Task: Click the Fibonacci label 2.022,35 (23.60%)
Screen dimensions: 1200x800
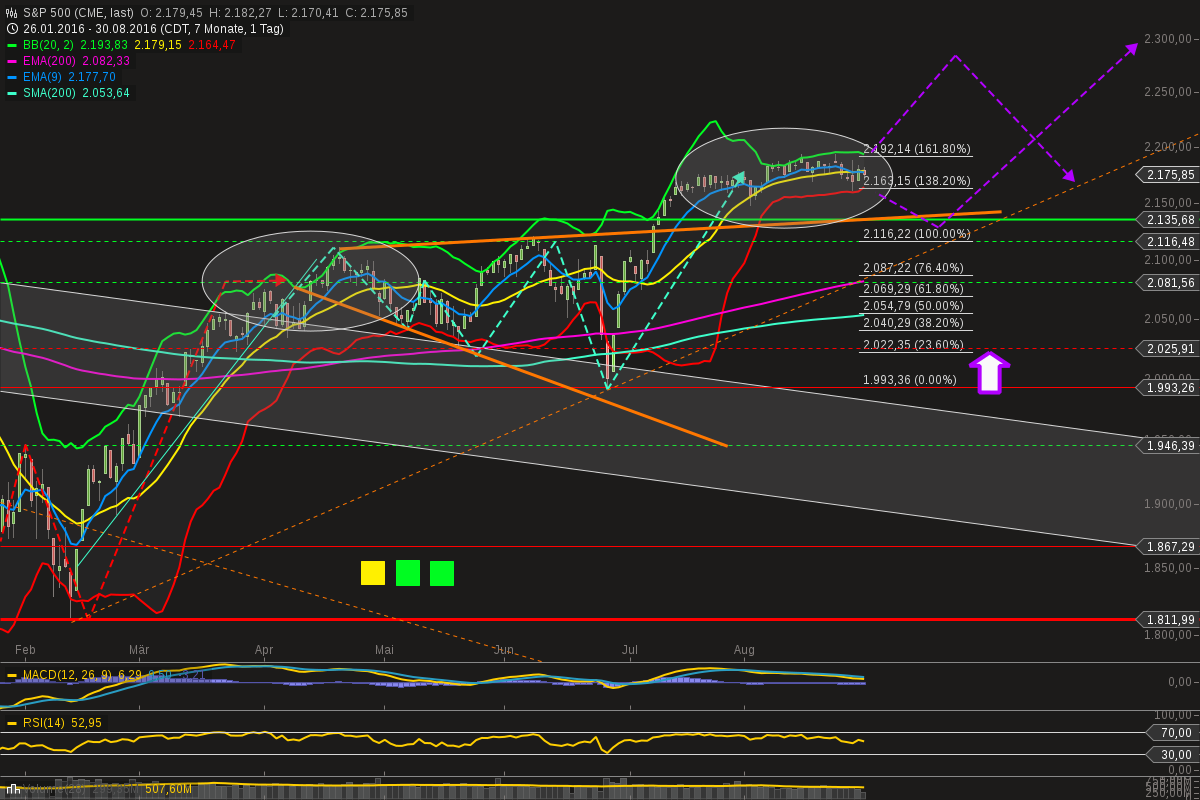Action: pos(913,345)
